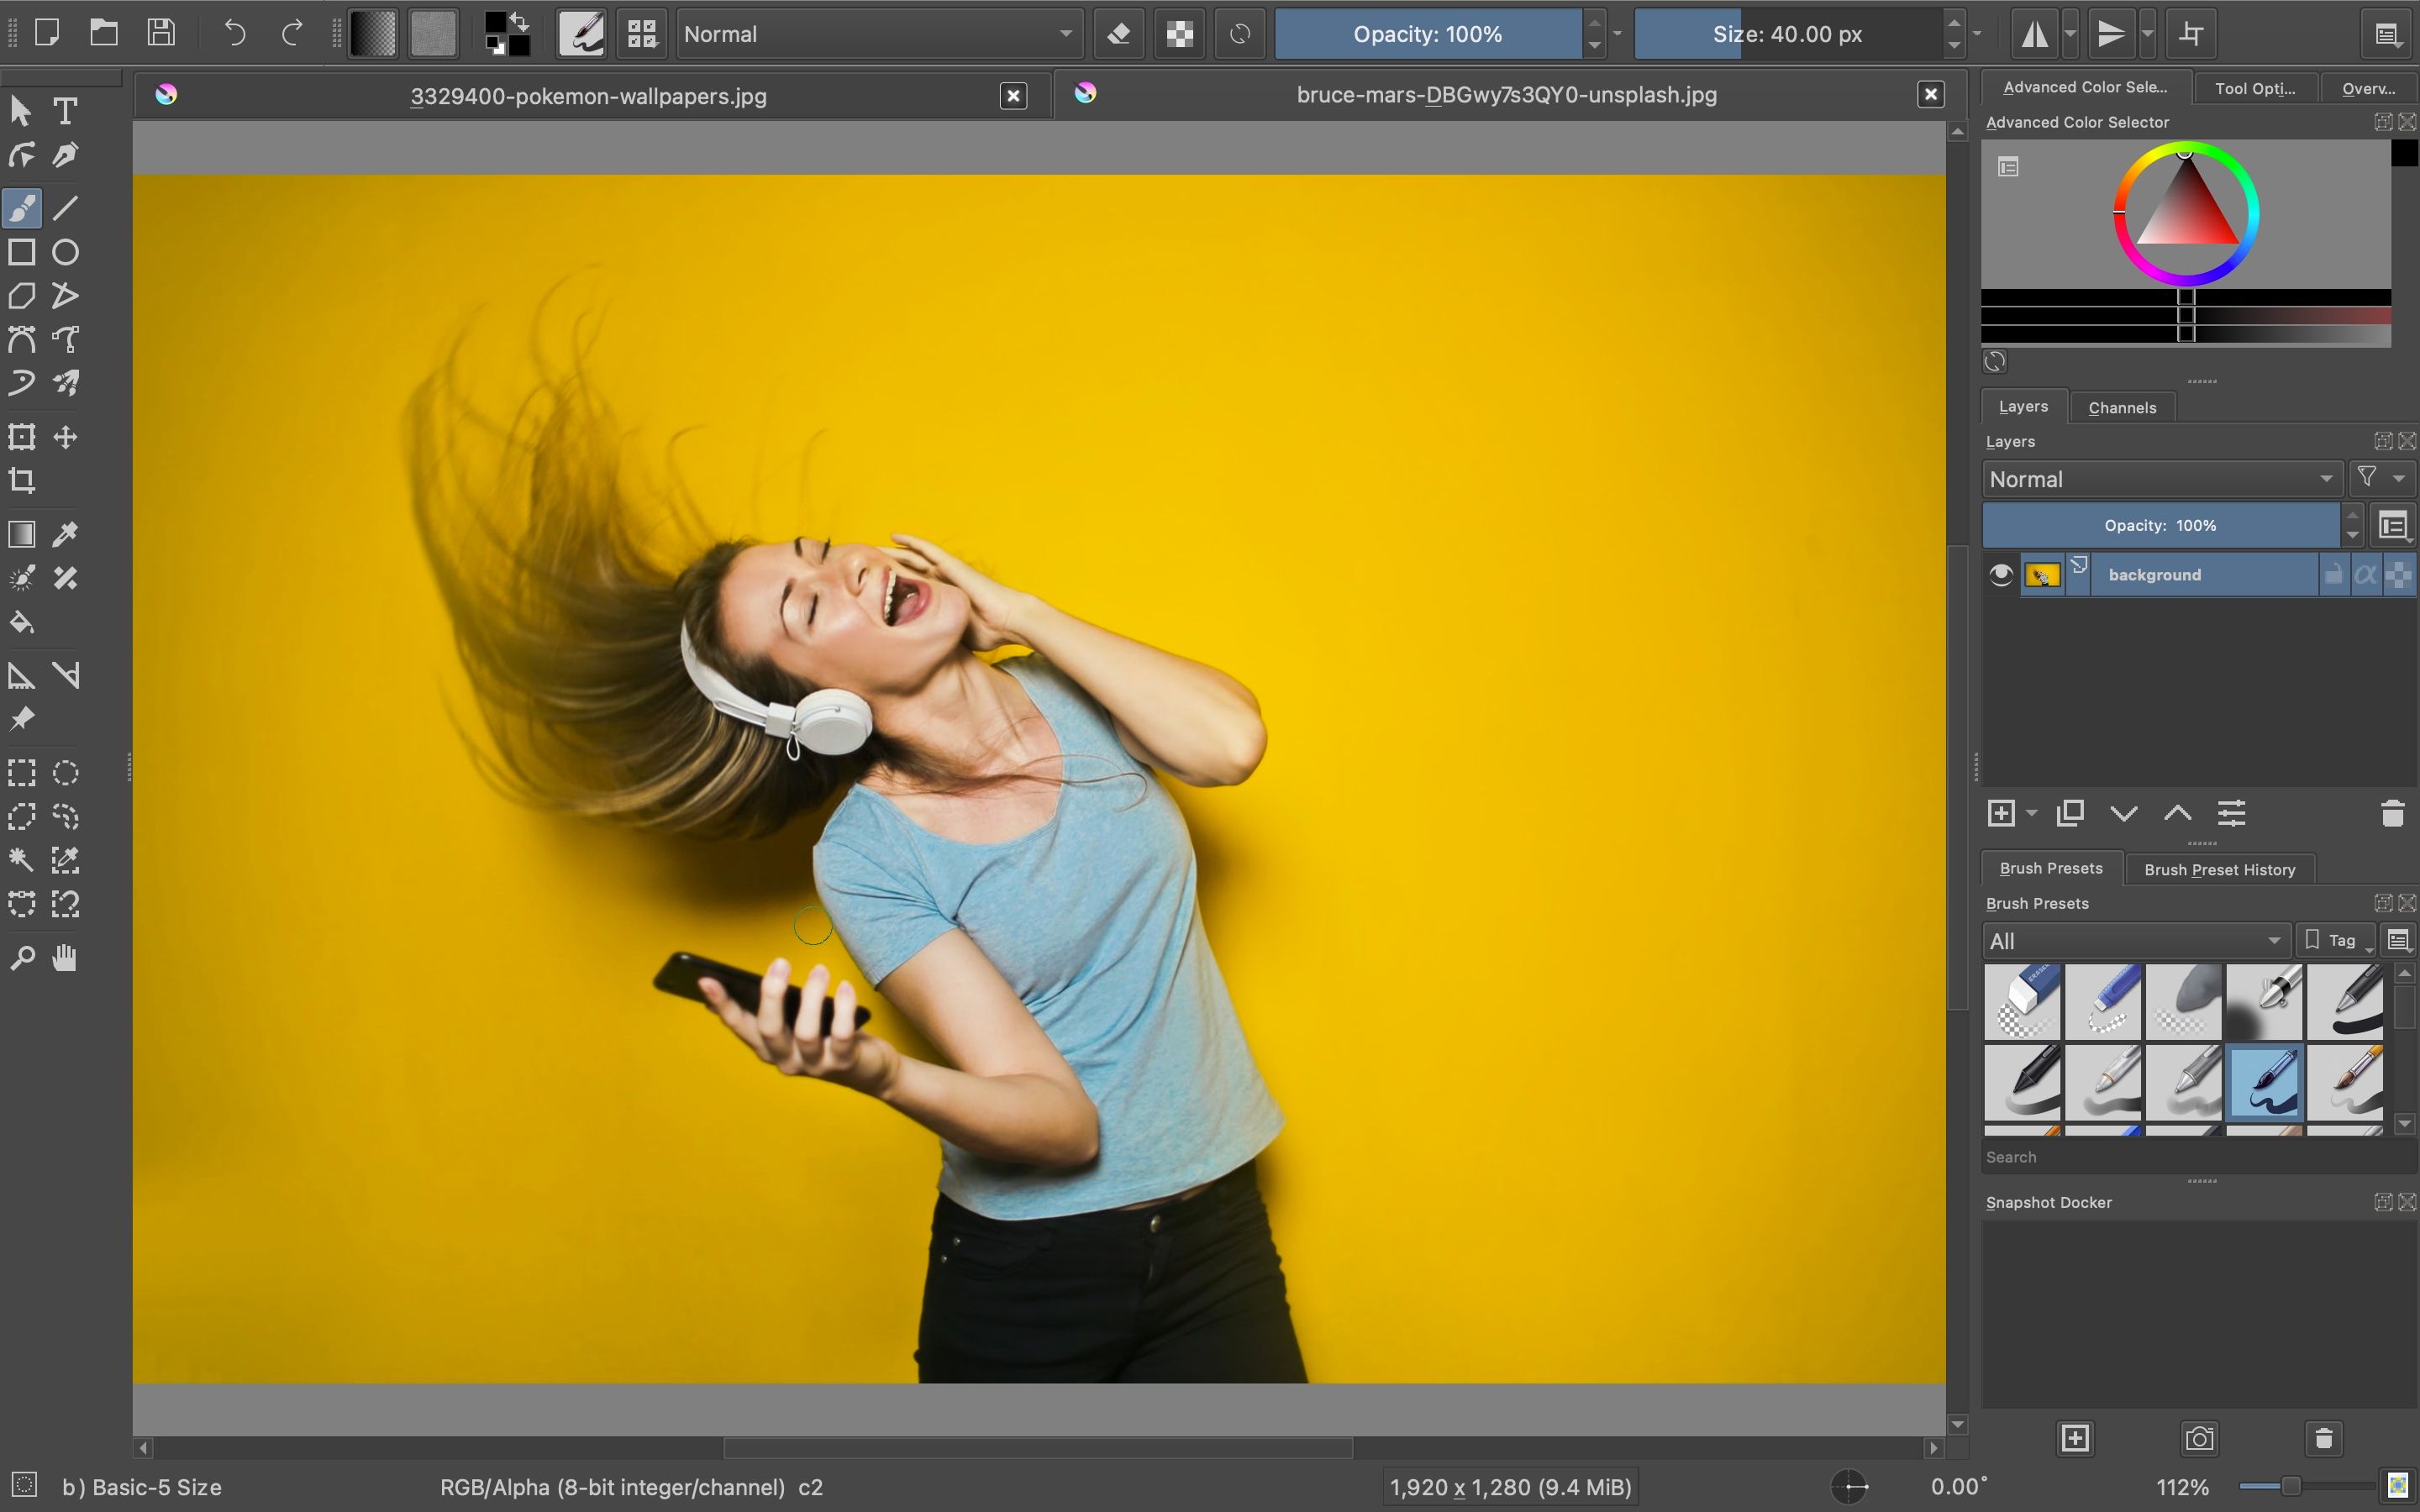Toggle visibility of background layer

pos(2002,575)
